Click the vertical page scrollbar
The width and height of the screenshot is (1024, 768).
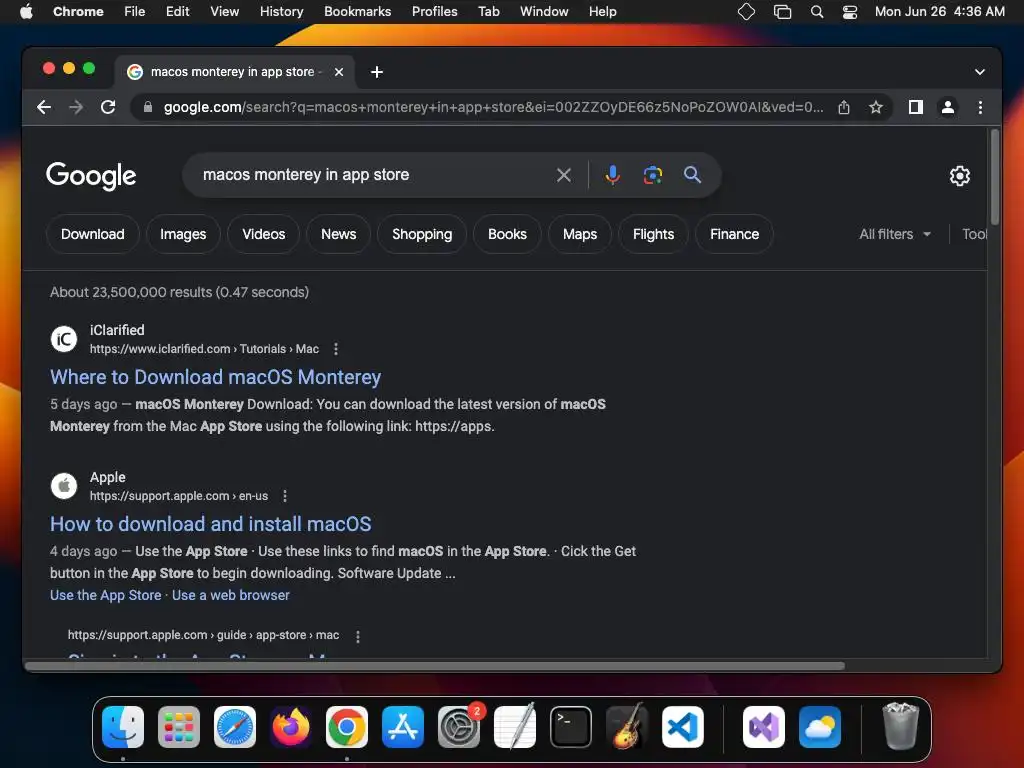(995, 178)
